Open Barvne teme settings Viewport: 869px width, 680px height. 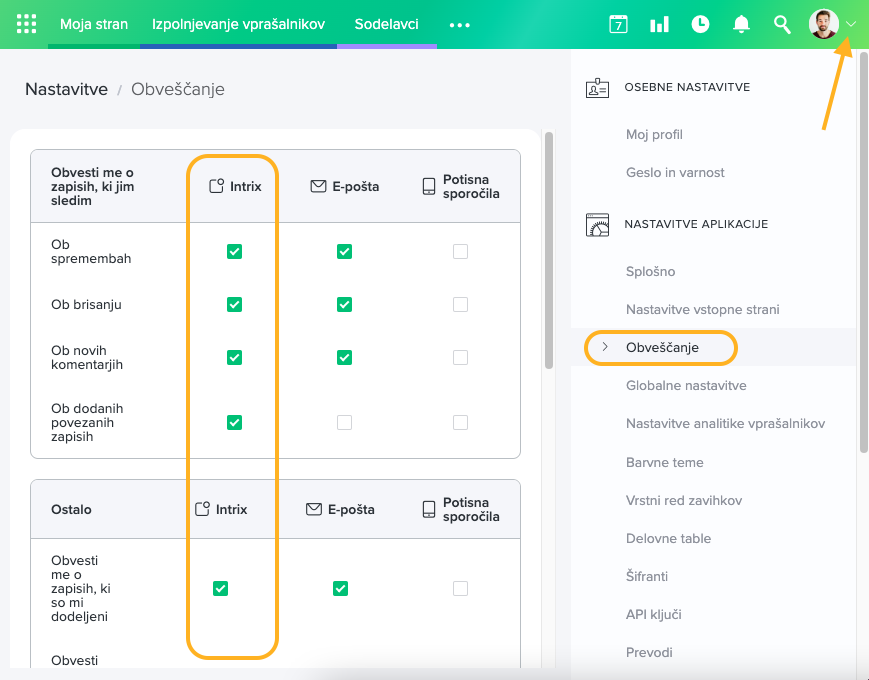pos(664,462)
